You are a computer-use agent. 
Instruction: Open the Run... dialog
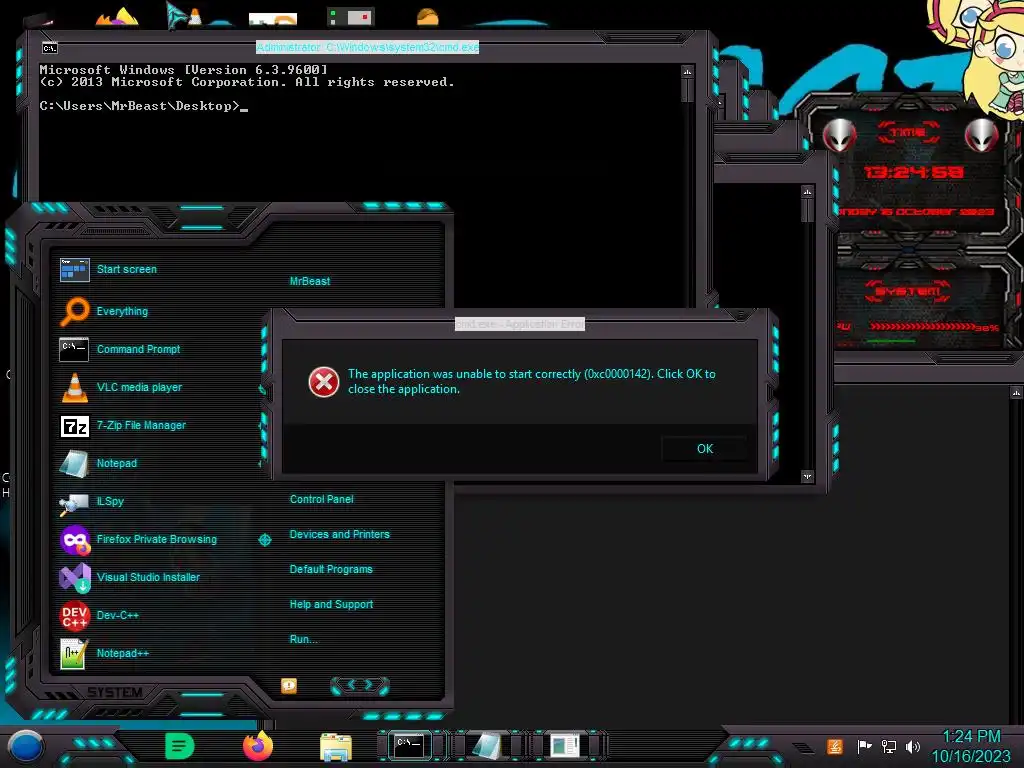(x=304, y=639)
